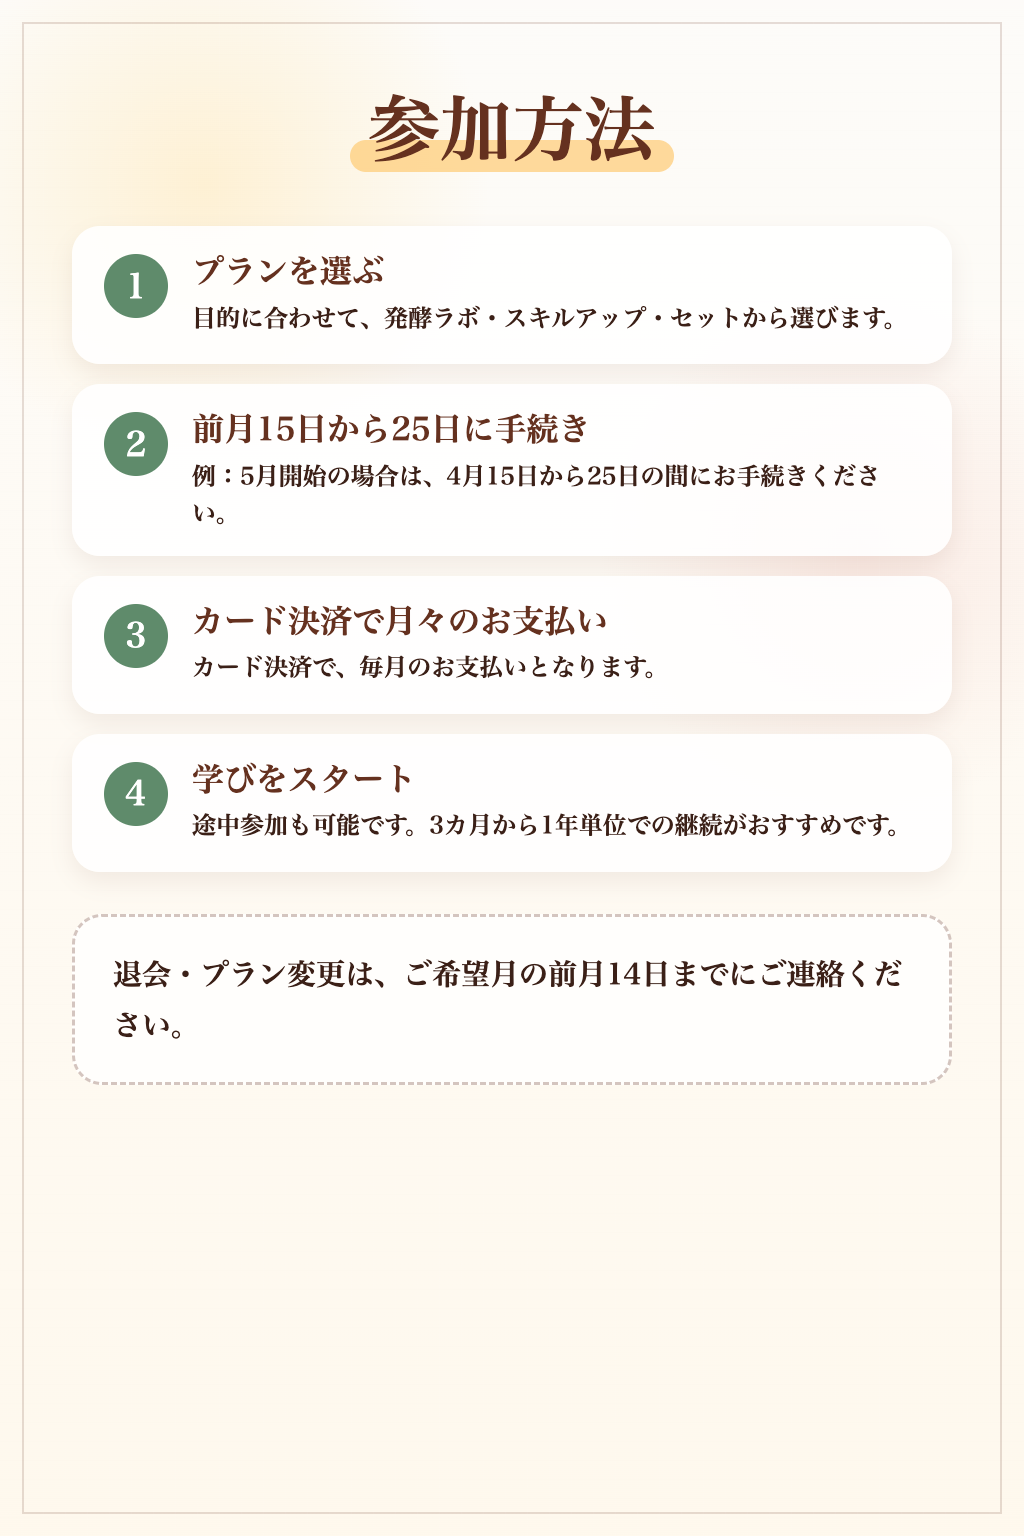Select the 前月15日から25日に手続き step title

pos(390,428)
